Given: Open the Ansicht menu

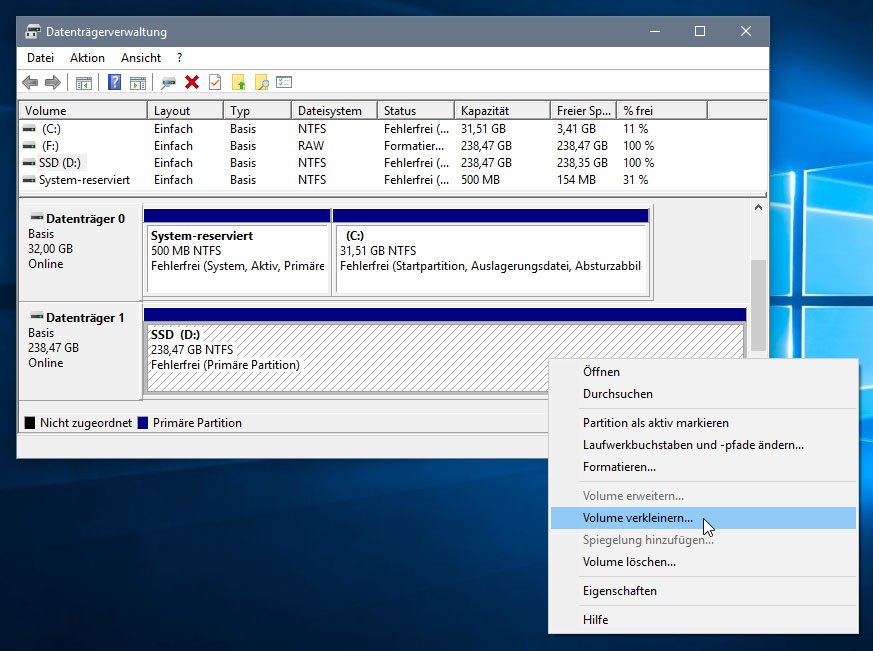Looking at the screenshot, I should 141,58.
